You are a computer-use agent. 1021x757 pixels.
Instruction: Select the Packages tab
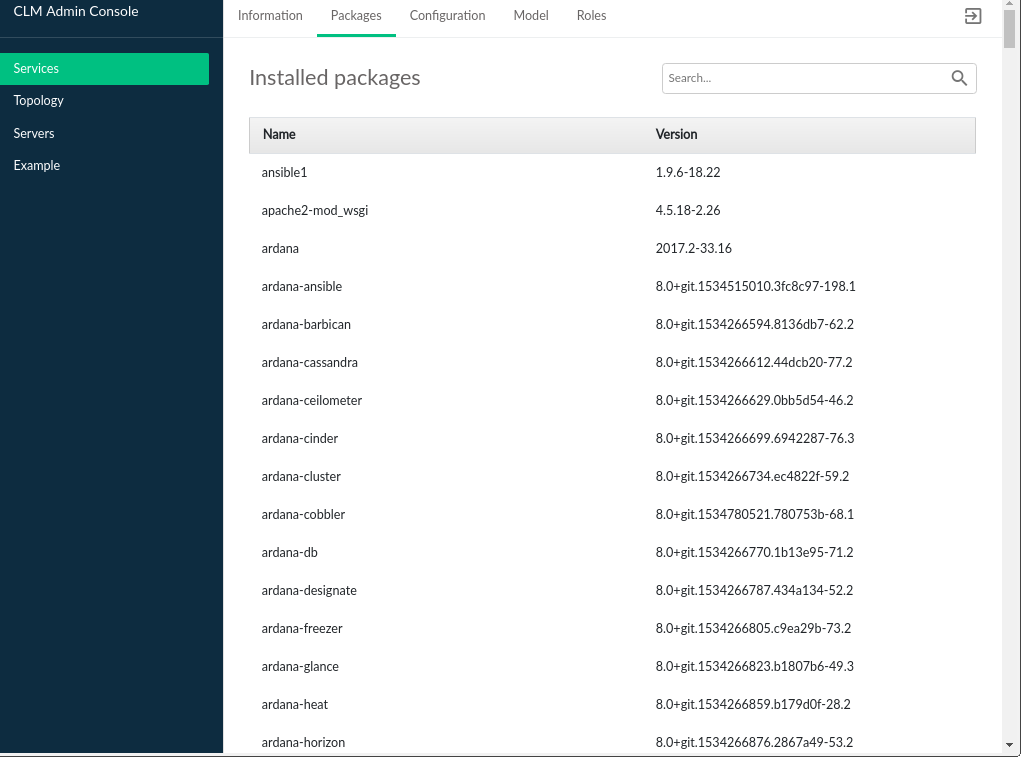click(356, 16)
